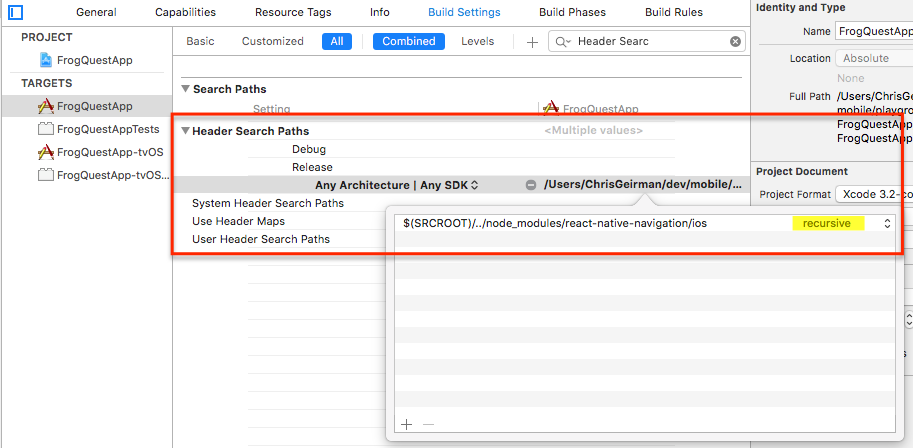Select System Header Search Paths setting

click(268, 203)
